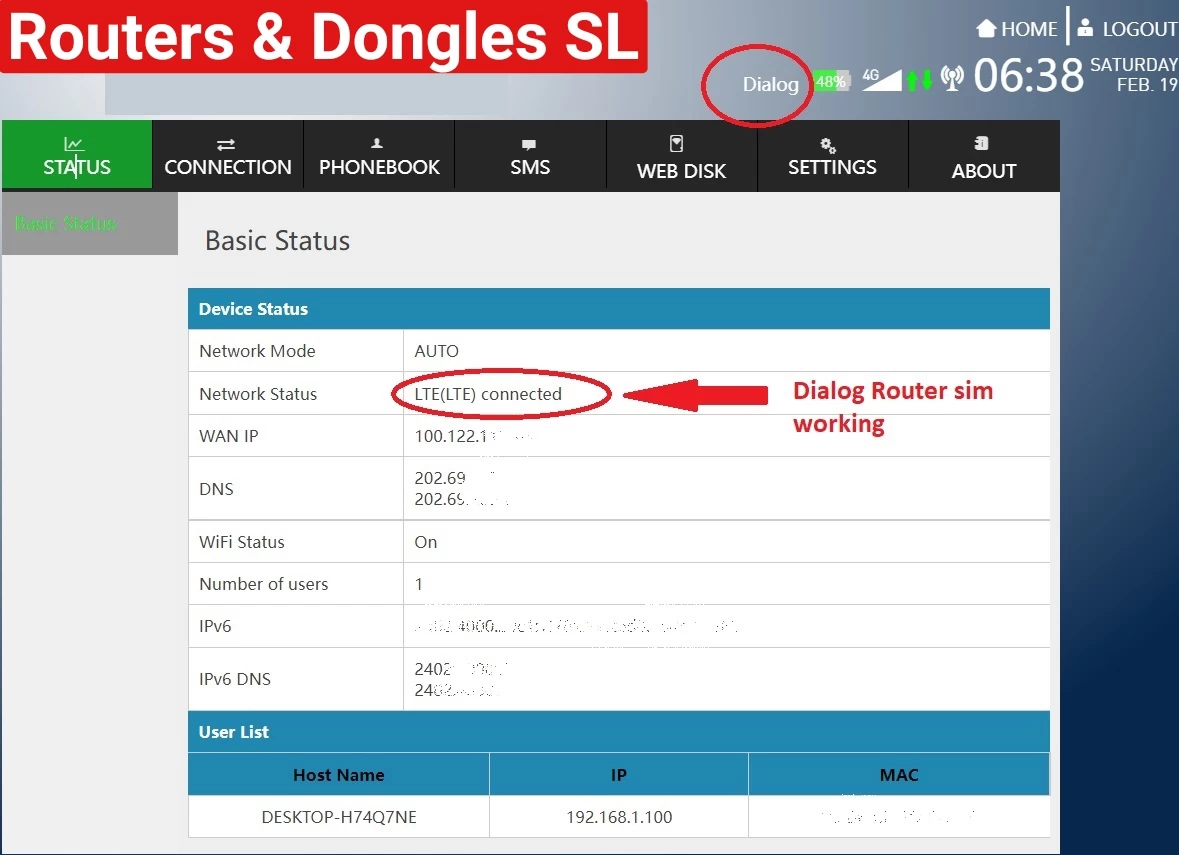Click the phonebook person icon
The image size is (1179, 855).
coord(377,143)
